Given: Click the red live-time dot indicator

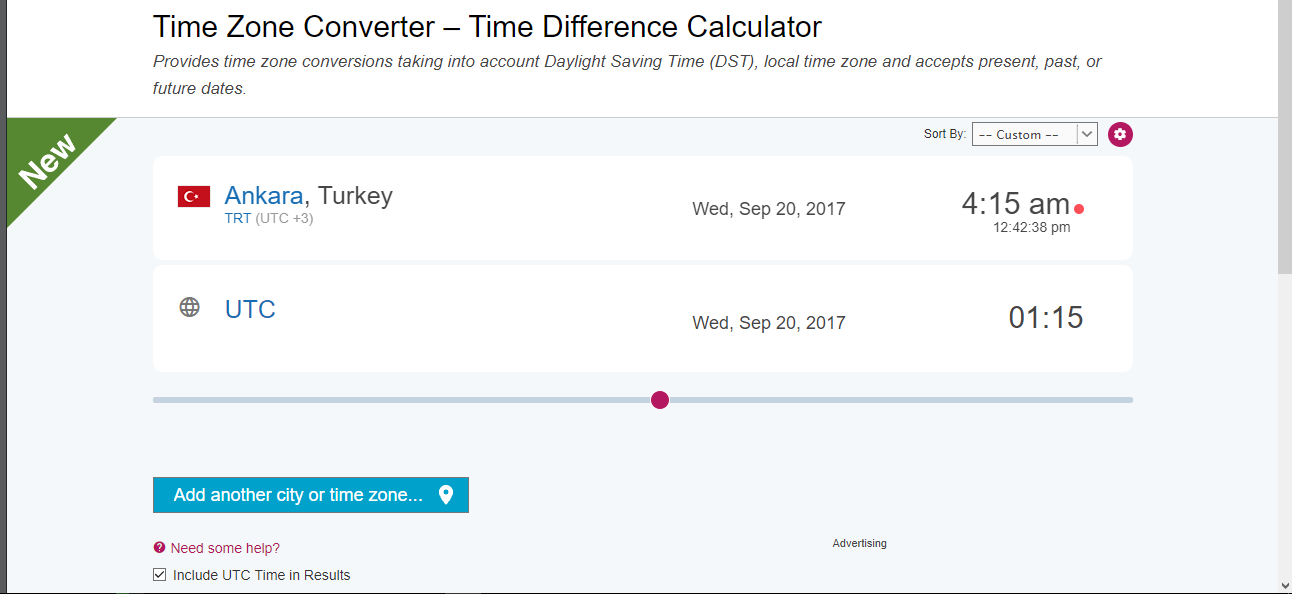Looking at the screenshot, I should coord(1079,209).
